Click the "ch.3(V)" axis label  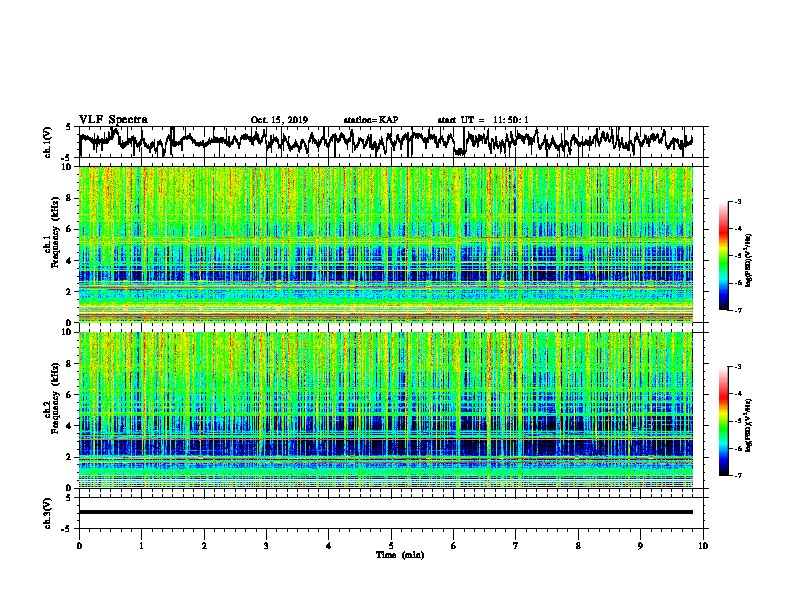48,513
